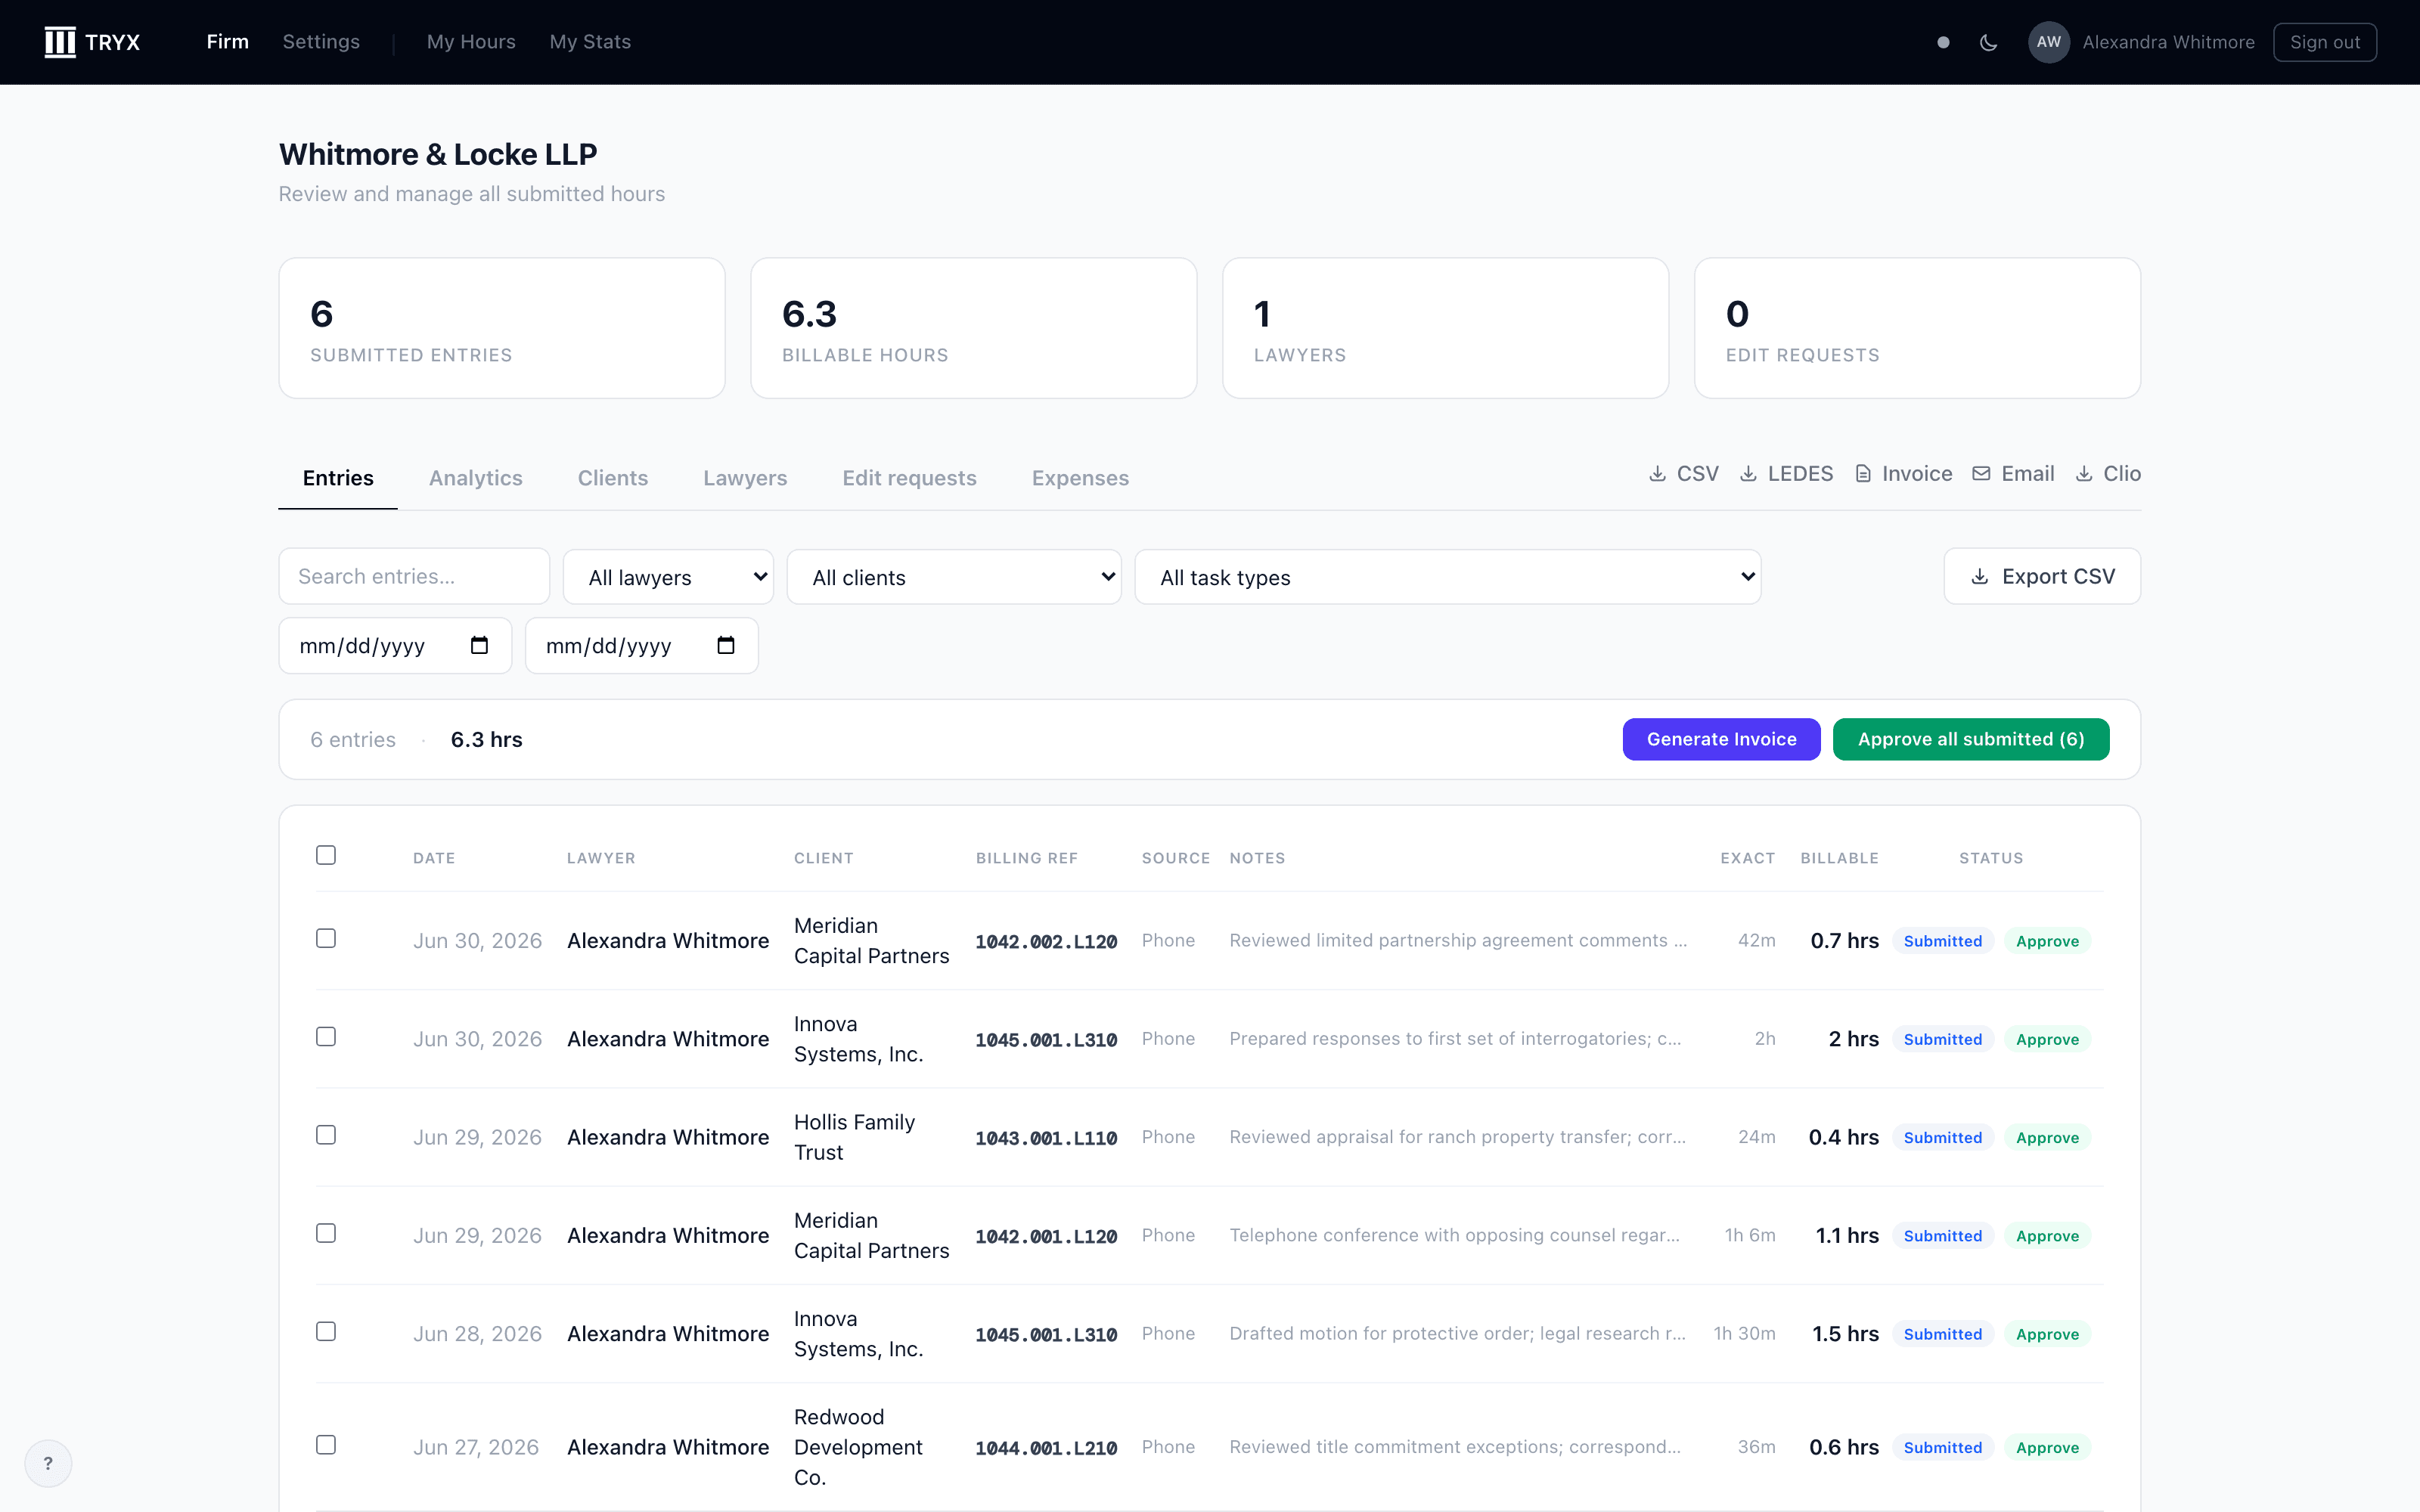The height and width of the screenshot is (1512, 2420).
Task: Click the BILLABLE column header
Action: (1839, 858)
